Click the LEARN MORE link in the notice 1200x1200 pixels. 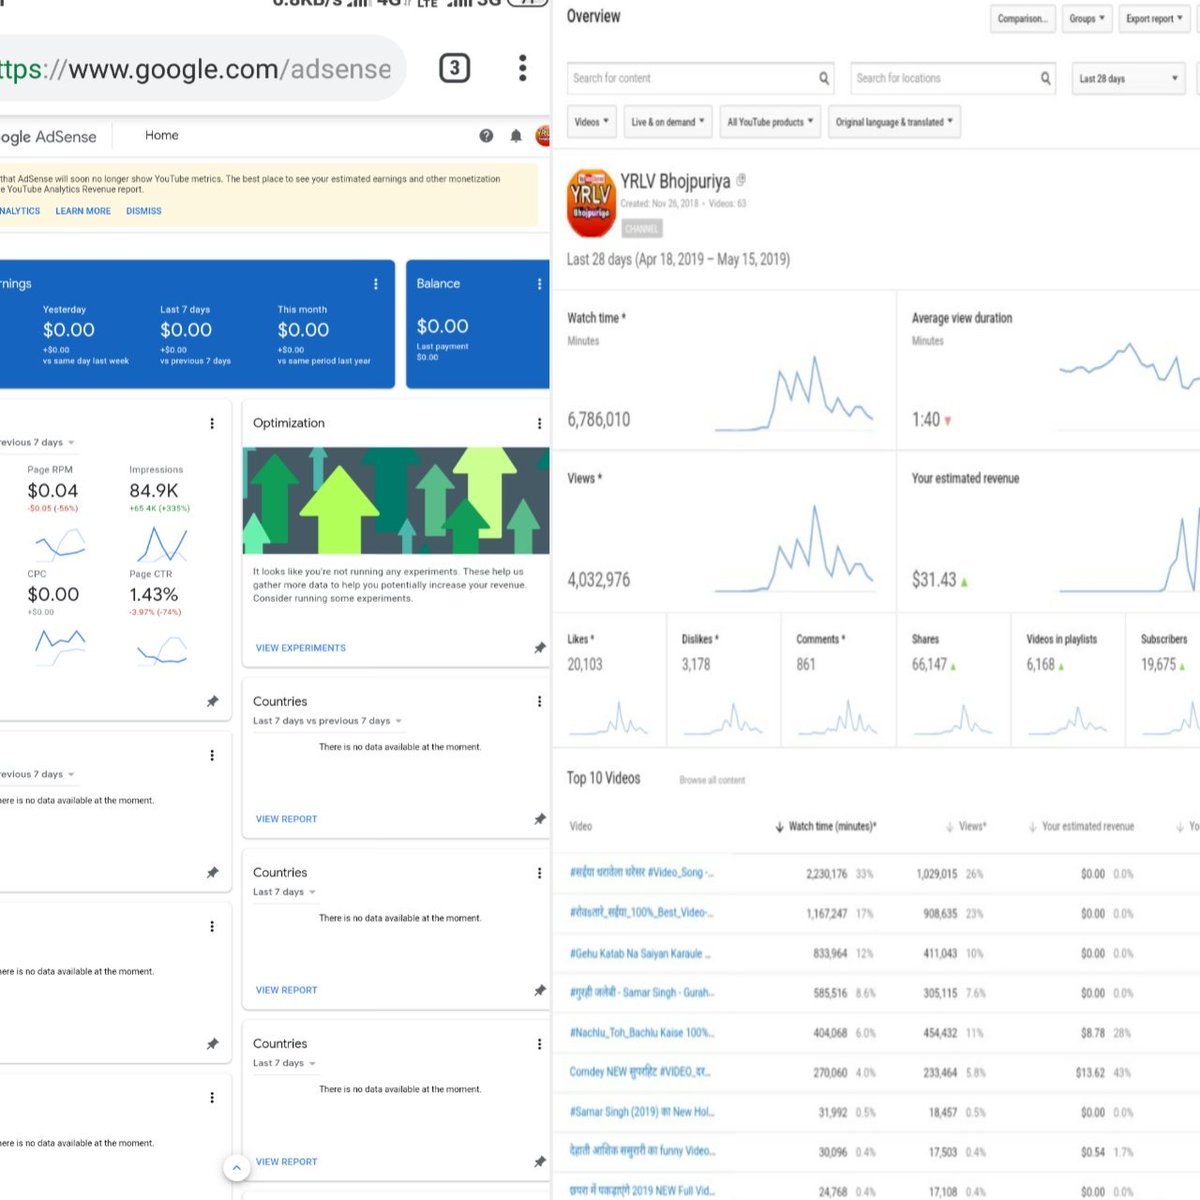(x=83, y=211)
